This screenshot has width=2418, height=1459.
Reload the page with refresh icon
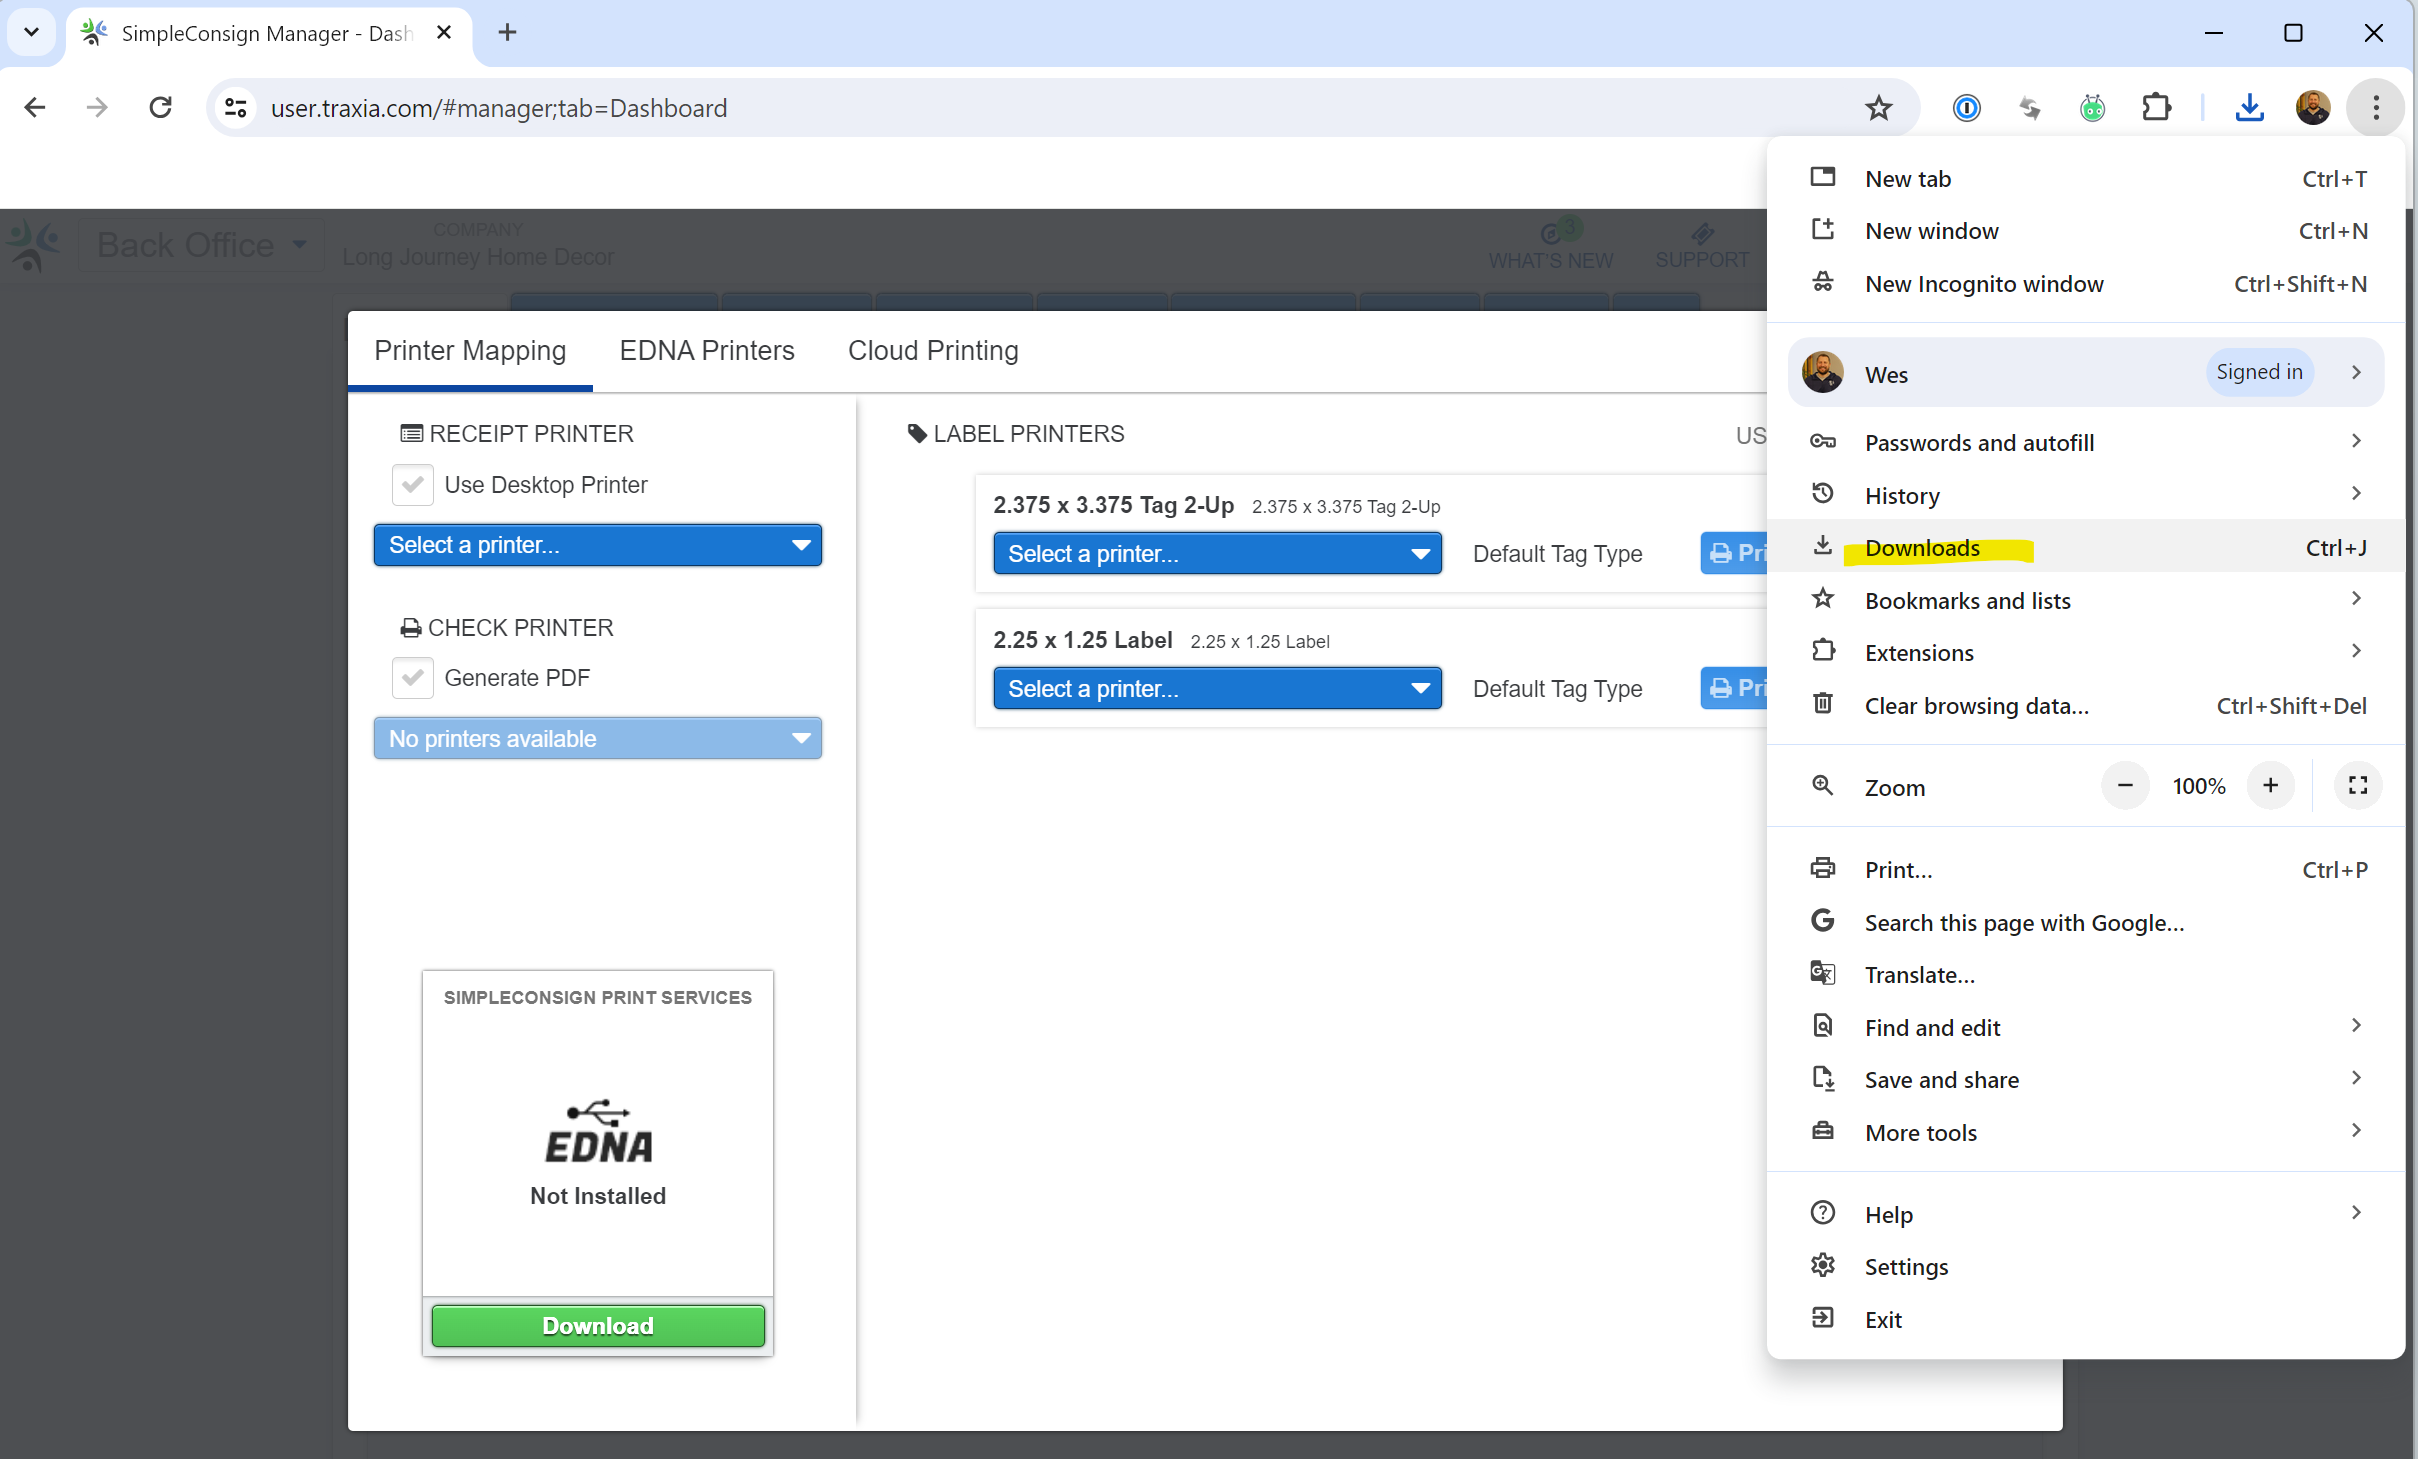point(160,108)
